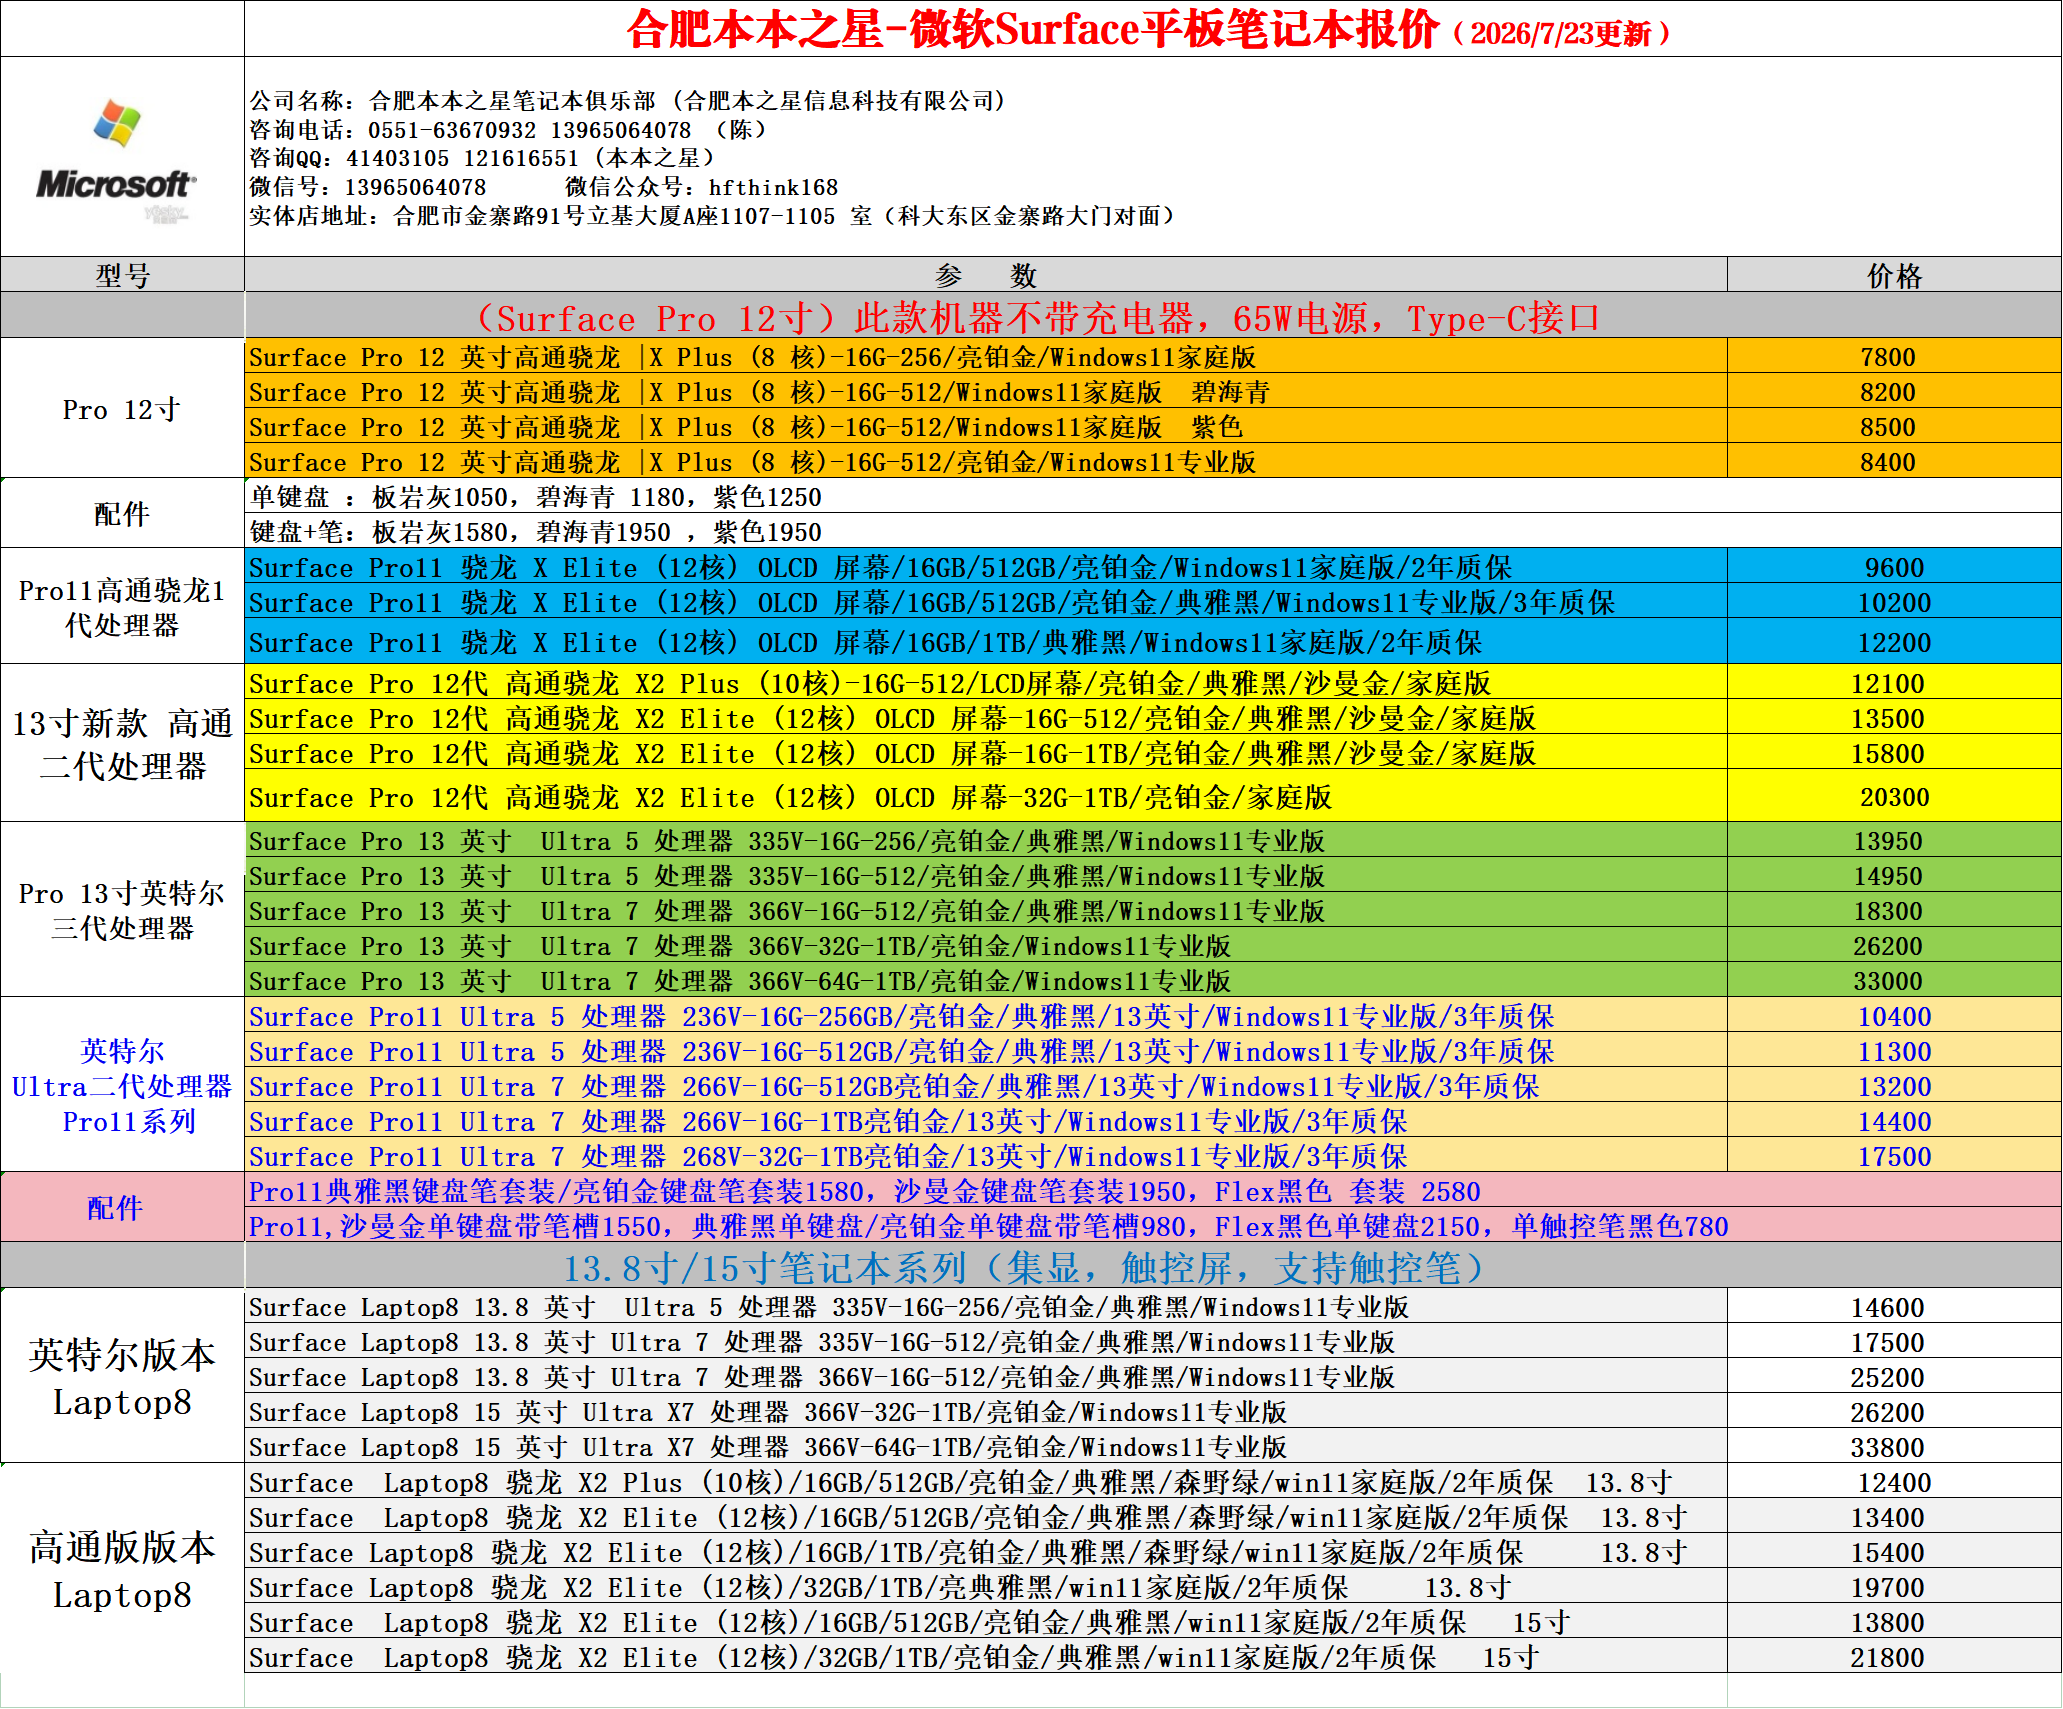Click the 咨询QQ contact line
Viewport: 2063px width, 1709px height.
pos(483,158)
